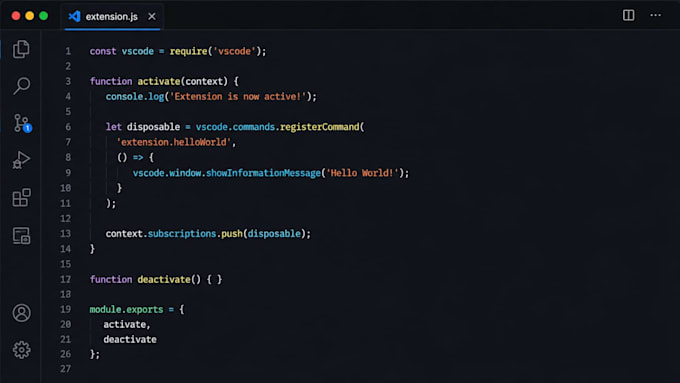
Task: Click the 'deactivate' function name on line 17
Action: point(164,279)
